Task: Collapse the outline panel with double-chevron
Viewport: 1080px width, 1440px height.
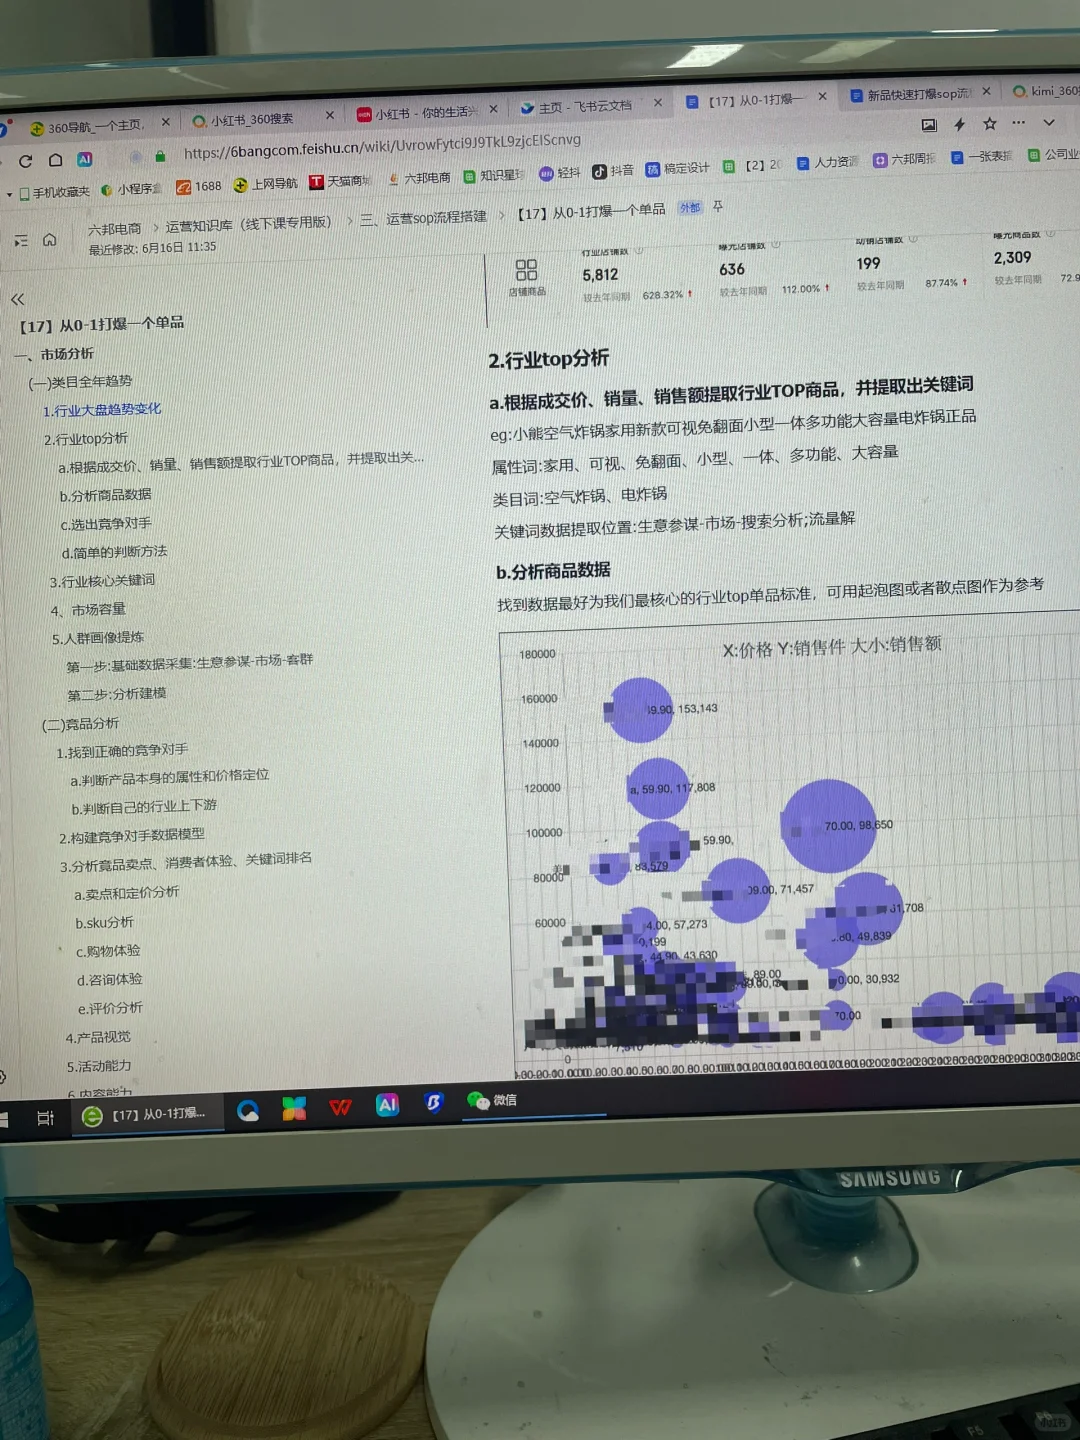Action: [17, 299]
